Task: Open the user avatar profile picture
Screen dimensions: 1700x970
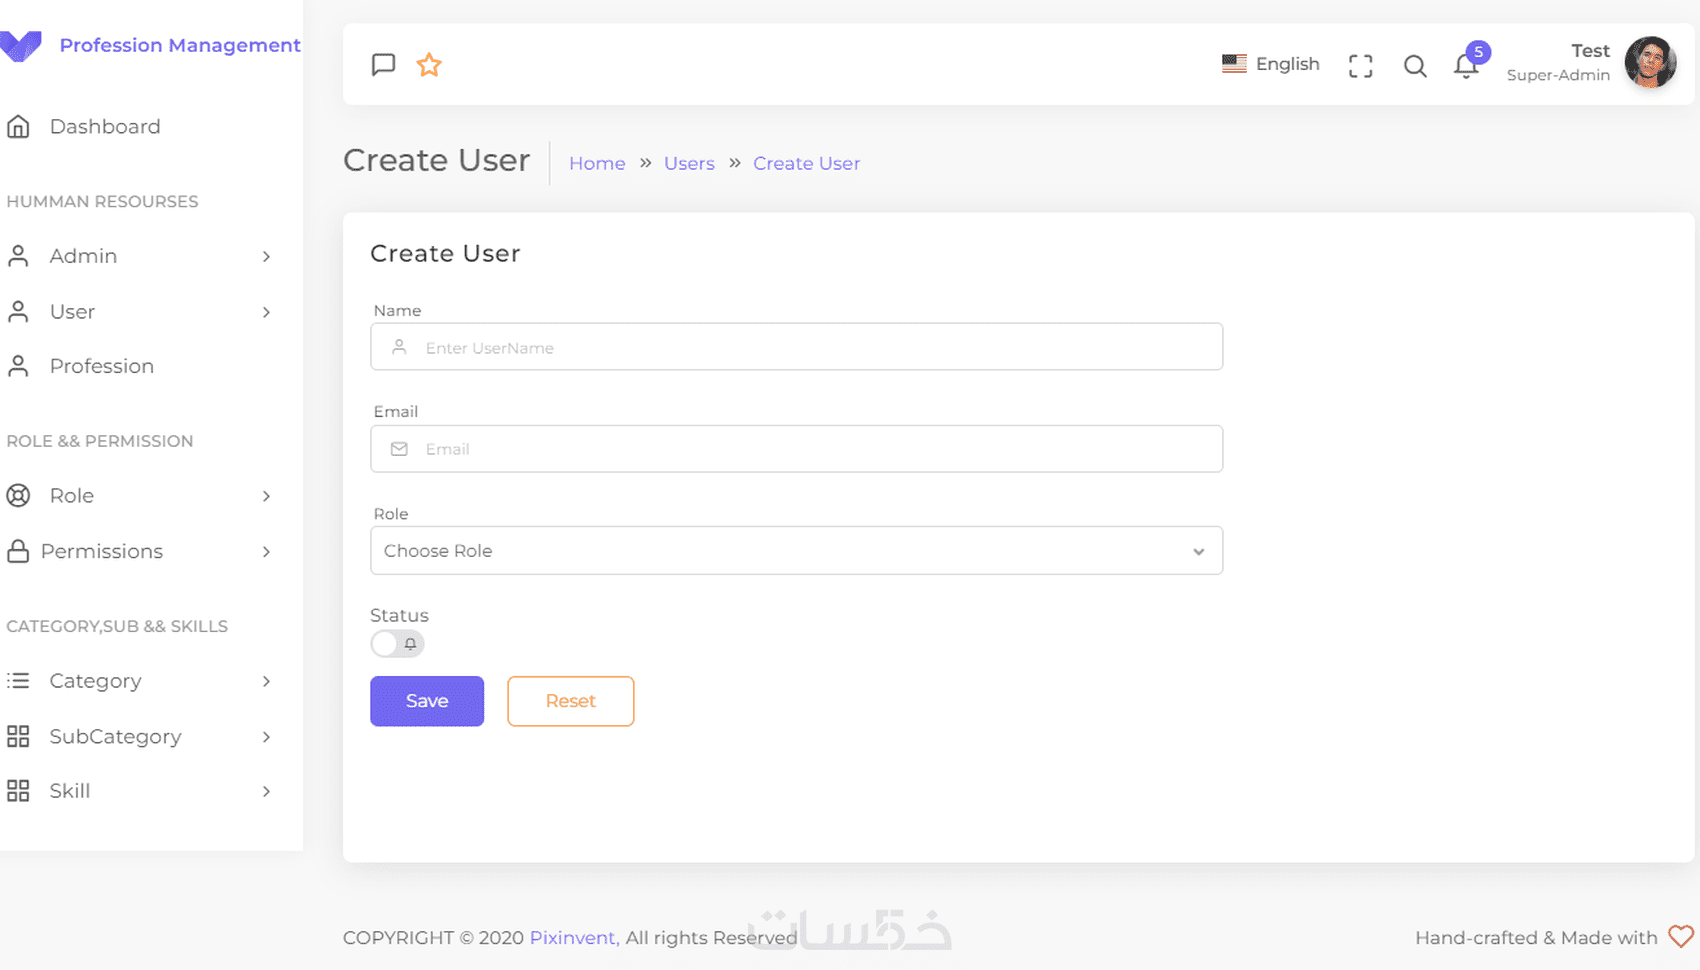Action: click(1650, 63)
